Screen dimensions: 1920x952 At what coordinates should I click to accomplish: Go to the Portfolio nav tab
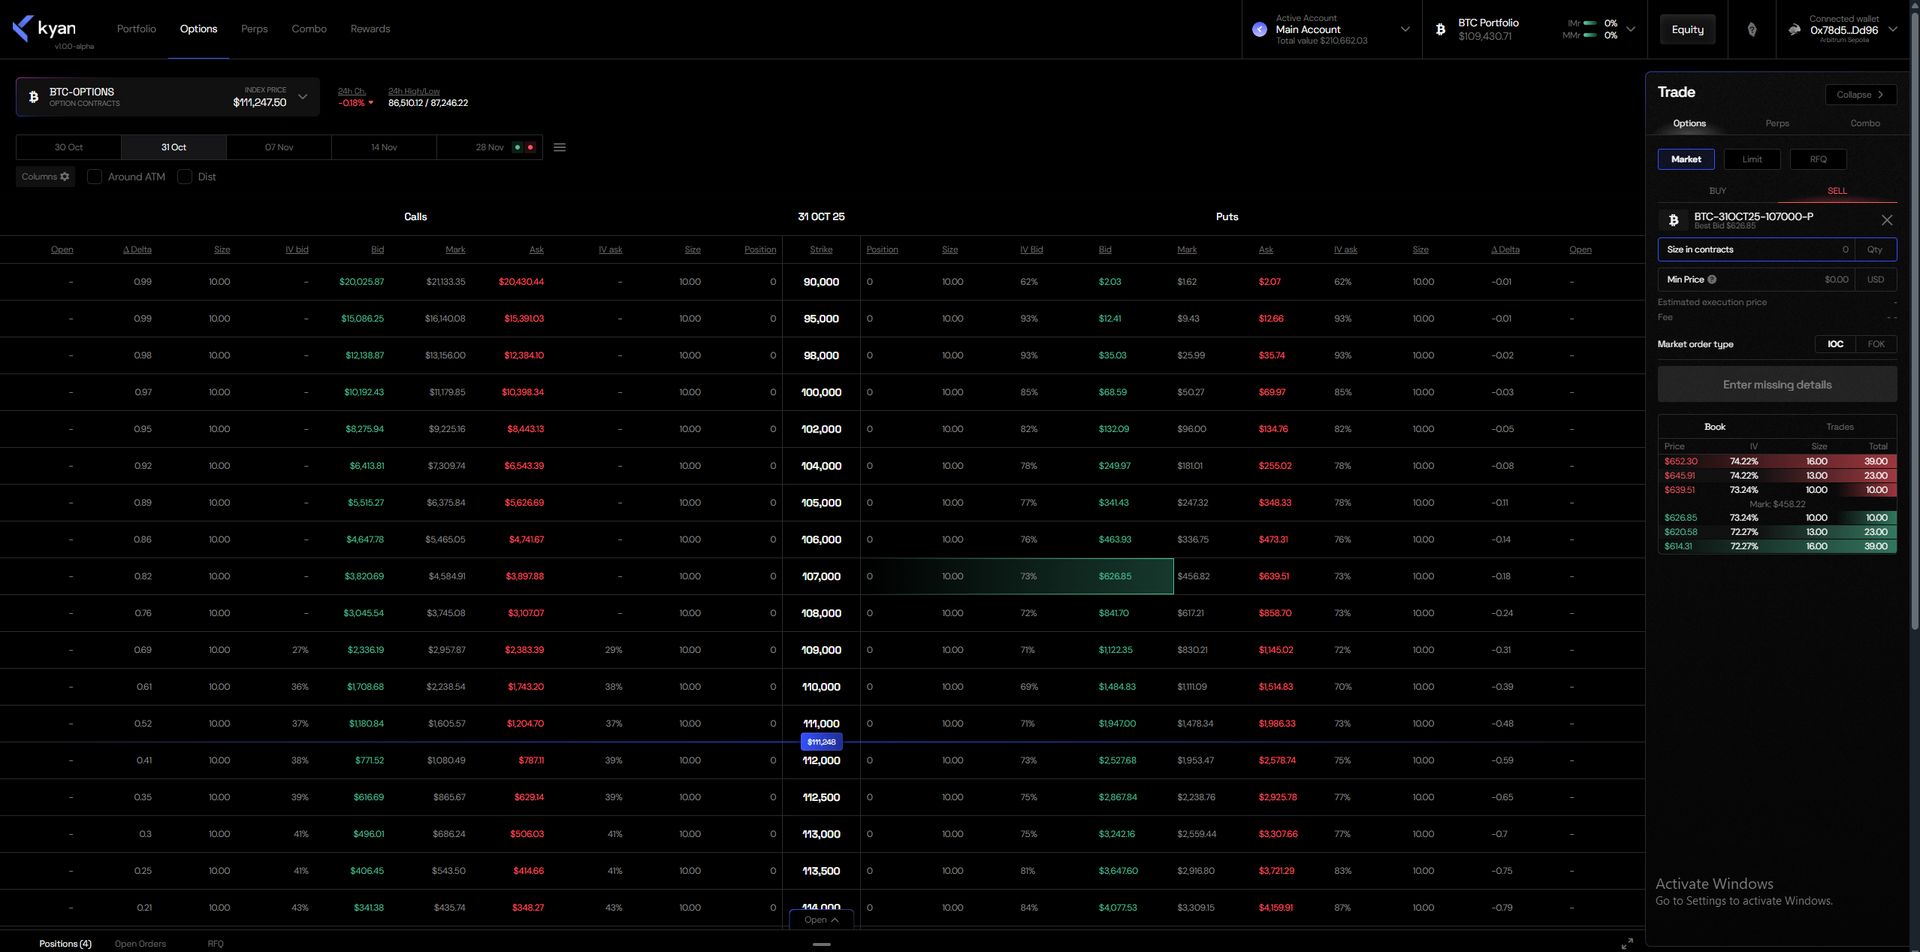coord(136,29)
